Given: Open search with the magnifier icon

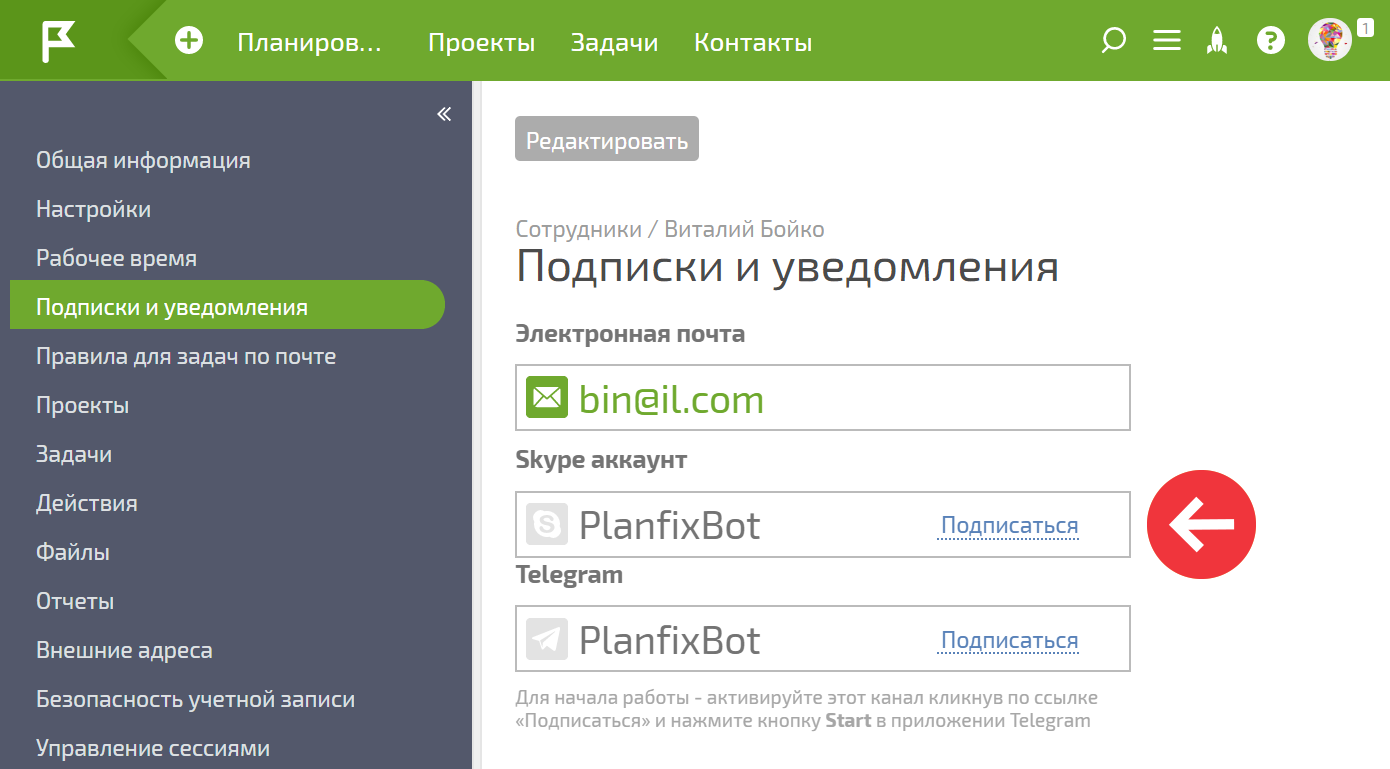Looking at the screenshot, I should point(1113,41).
